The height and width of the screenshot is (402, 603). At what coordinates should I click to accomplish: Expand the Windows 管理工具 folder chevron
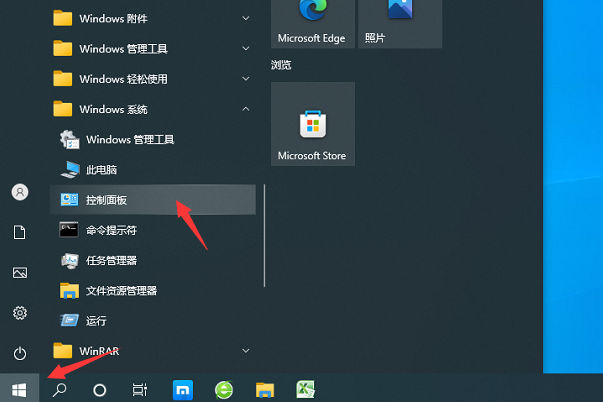246,48
